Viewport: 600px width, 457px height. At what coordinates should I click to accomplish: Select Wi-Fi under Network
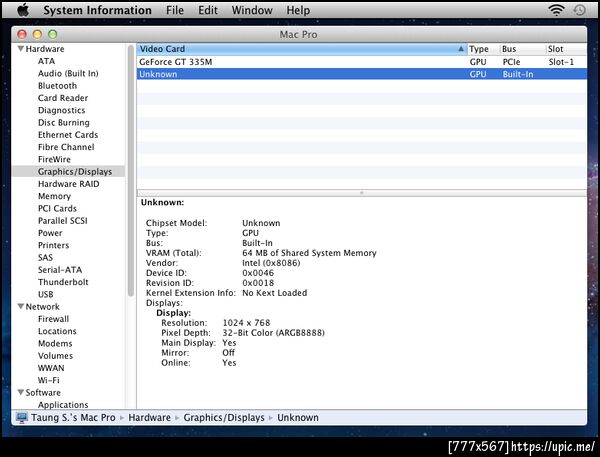[x=49, y=380]
